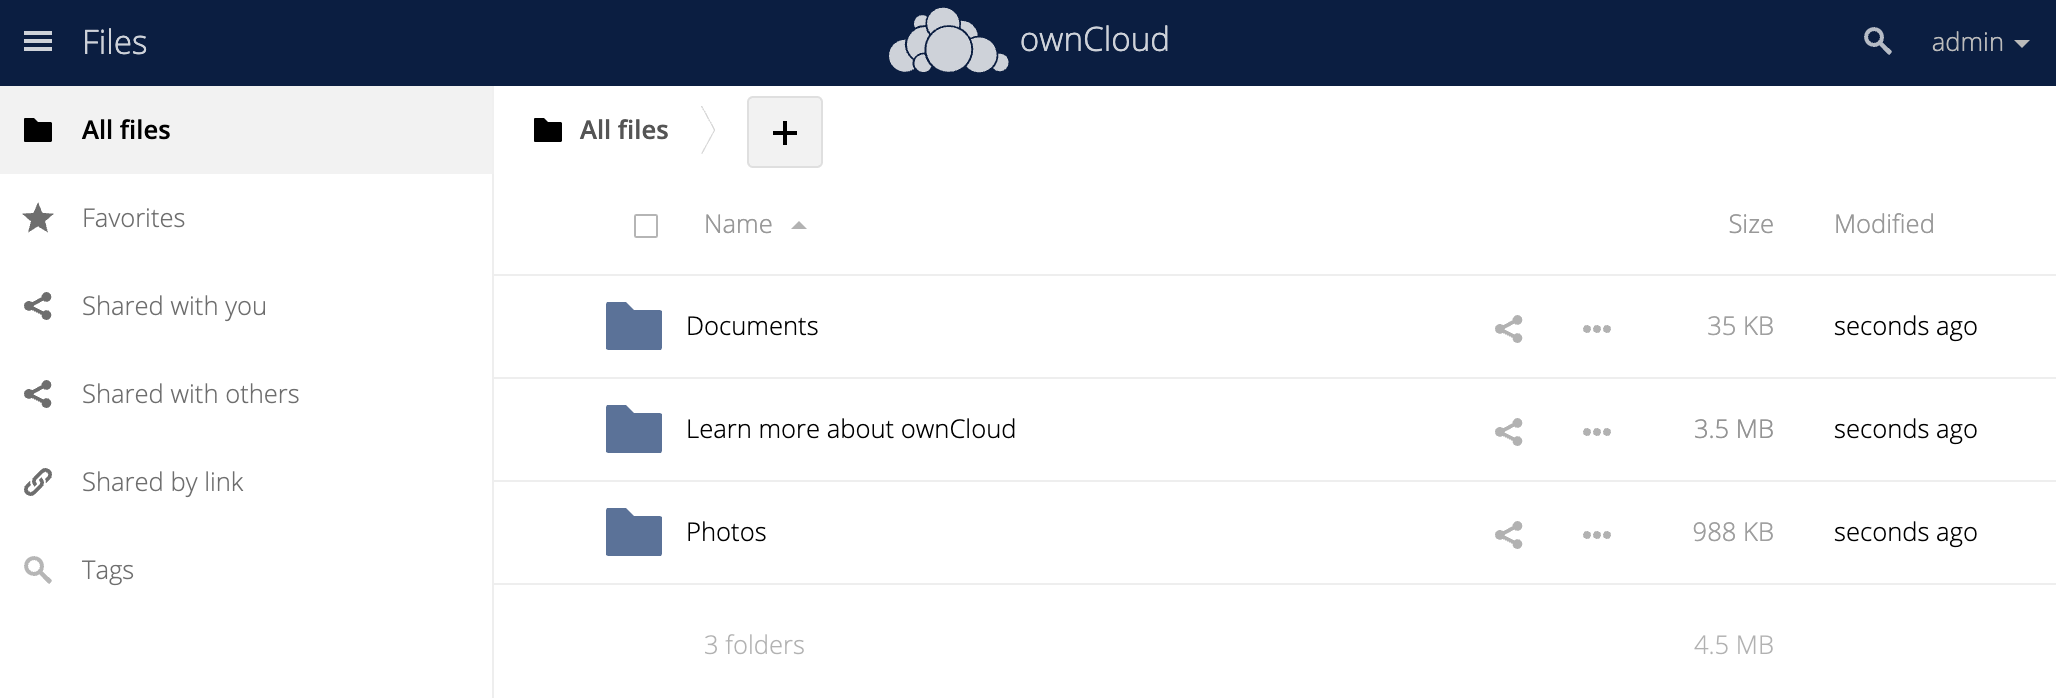
Task: Open the hamburger apps menu
Action: [38, 42]
